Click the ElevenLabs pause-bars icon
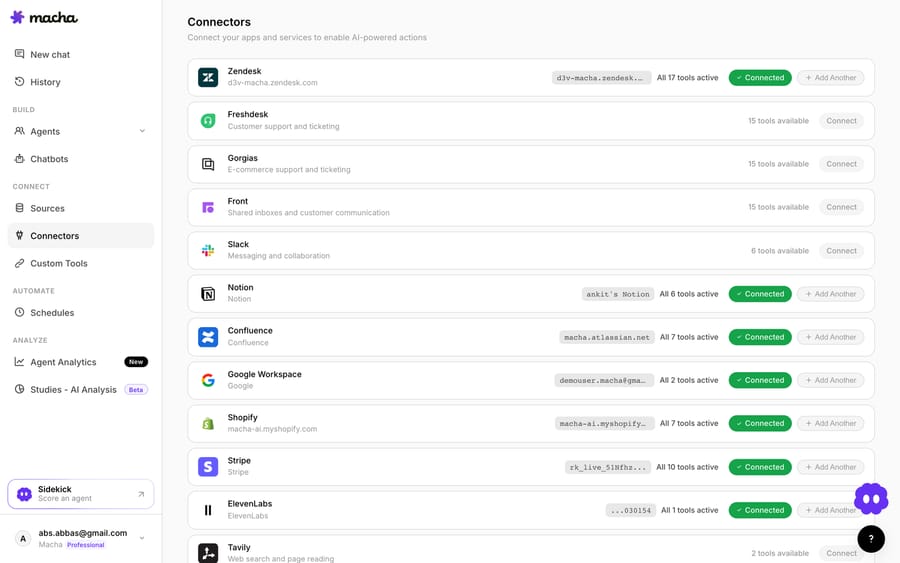Screen dimensions: 900x563 tap(208, 510)
